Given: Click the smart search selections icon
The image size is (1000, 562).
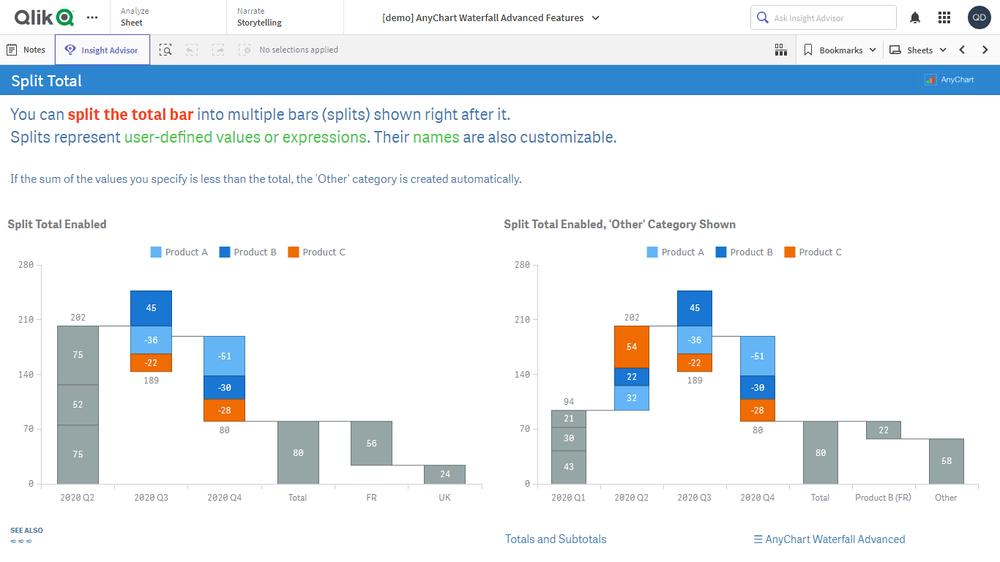Looking at the screenshot, I should pos(165,50).
